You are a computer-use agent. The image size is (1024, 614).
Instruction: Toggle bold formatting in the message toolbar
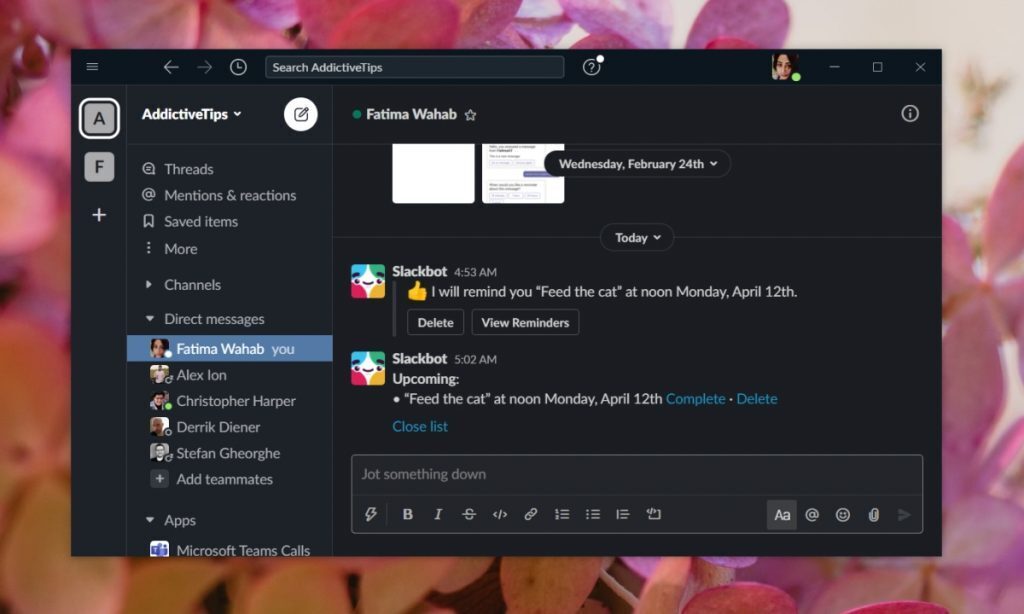[x=407, y=514]
